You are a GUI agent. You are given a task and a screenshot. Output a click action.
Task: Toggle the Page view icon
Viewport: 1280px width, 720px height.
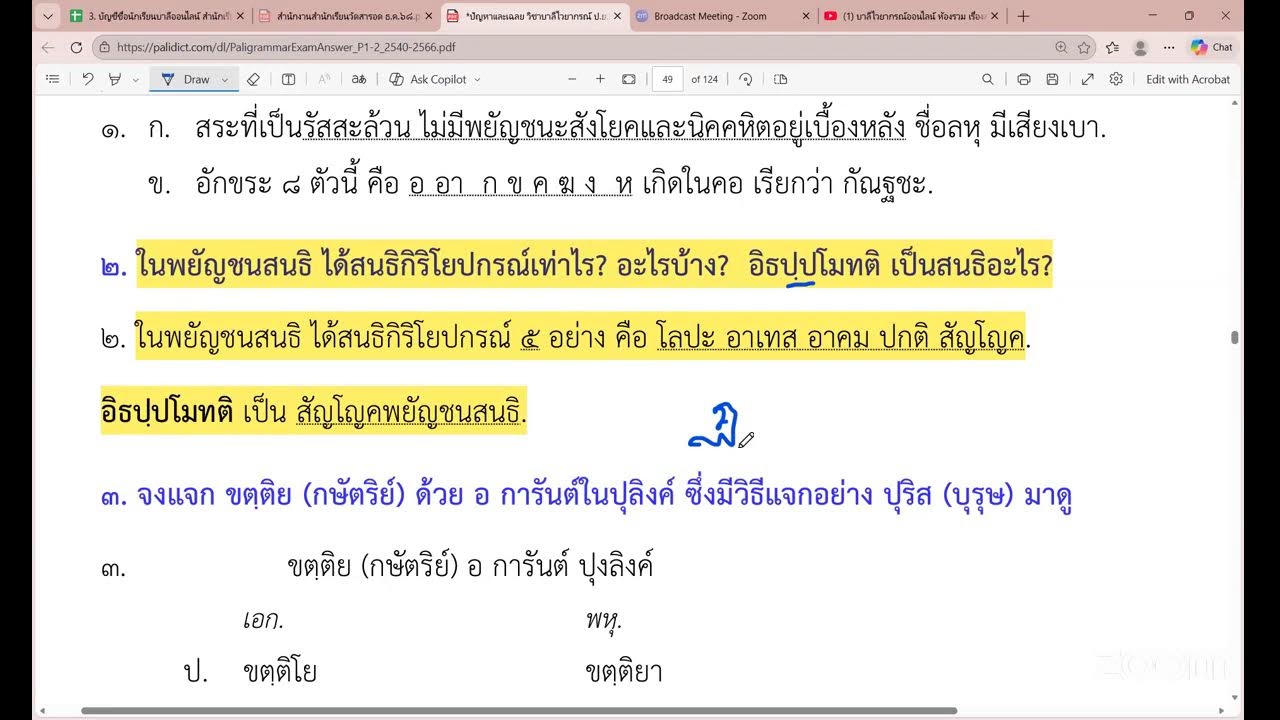tap(781, 79)
